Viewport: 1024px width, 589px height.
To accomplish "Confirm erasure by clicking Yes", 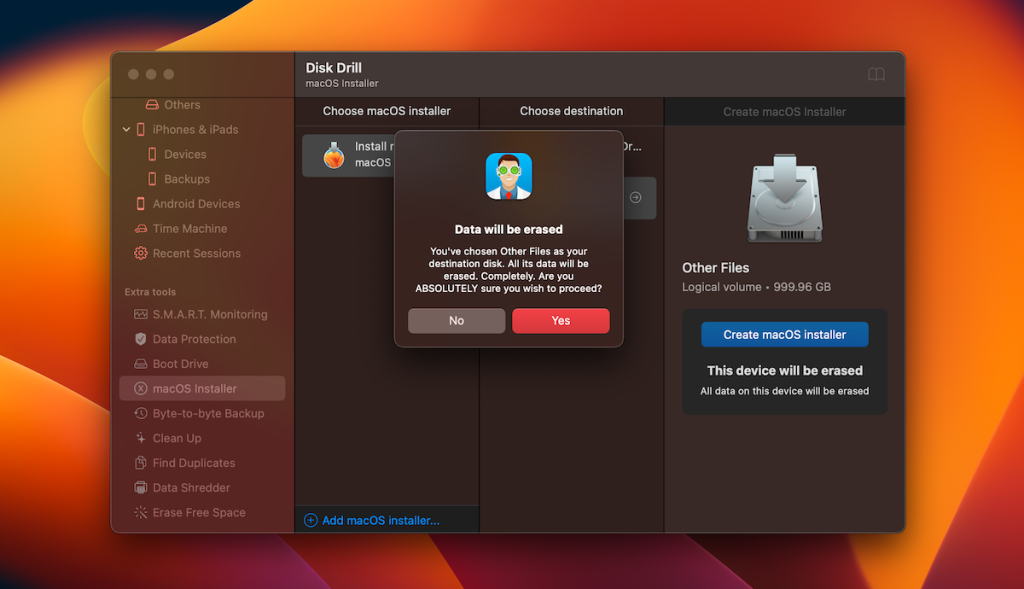I will [x=560, y=320].
